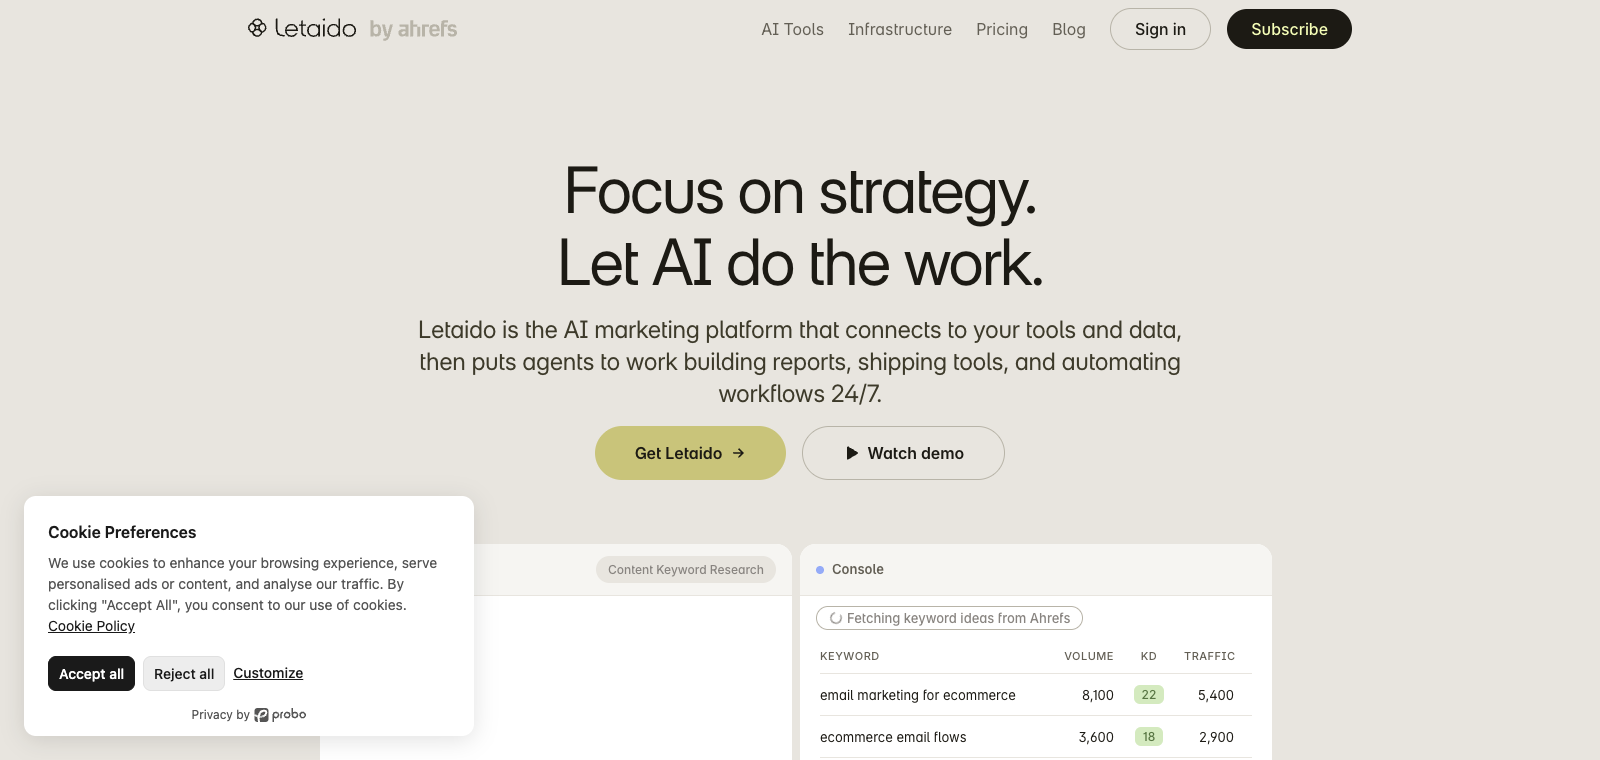Open the Cookie Policy link
The height and width of the screenshot is (760, 1600).
pyautogui.click(x=91, y=626)
